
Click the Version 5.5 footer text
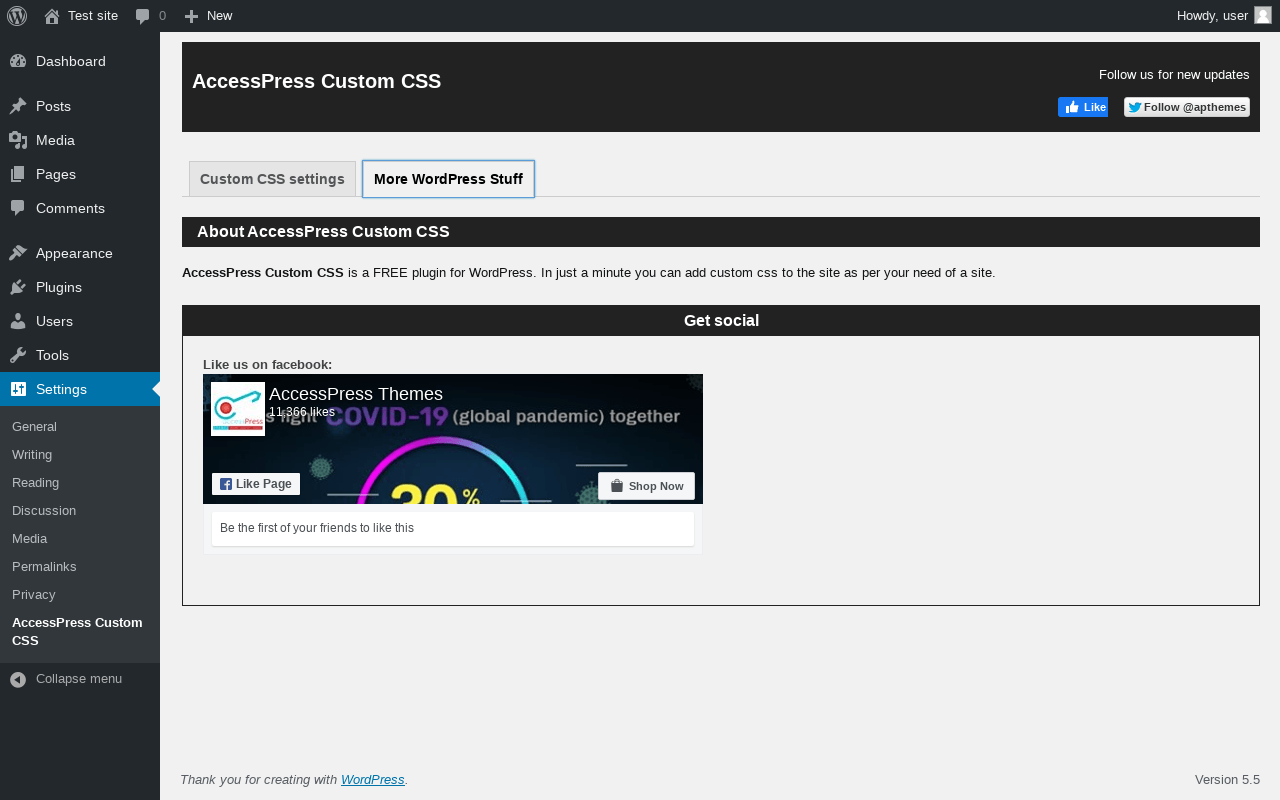[1227, 780]
